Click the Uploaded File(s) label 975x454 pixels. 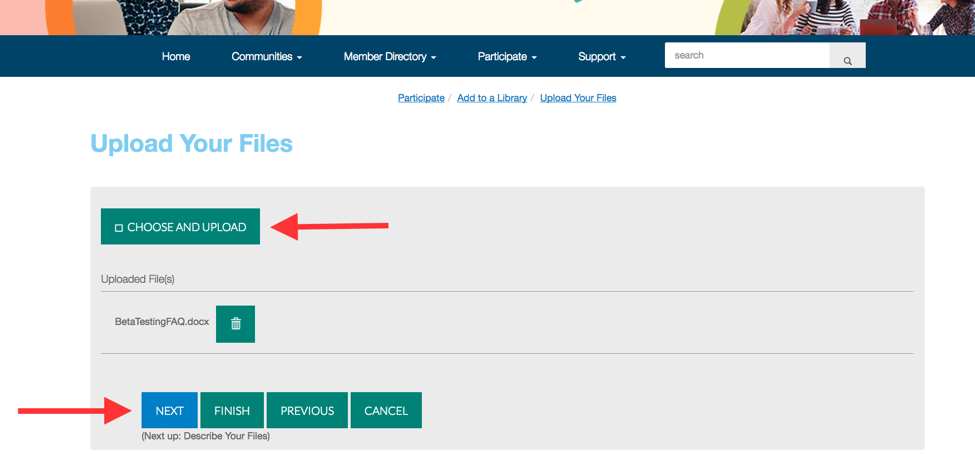coord(137,279)
